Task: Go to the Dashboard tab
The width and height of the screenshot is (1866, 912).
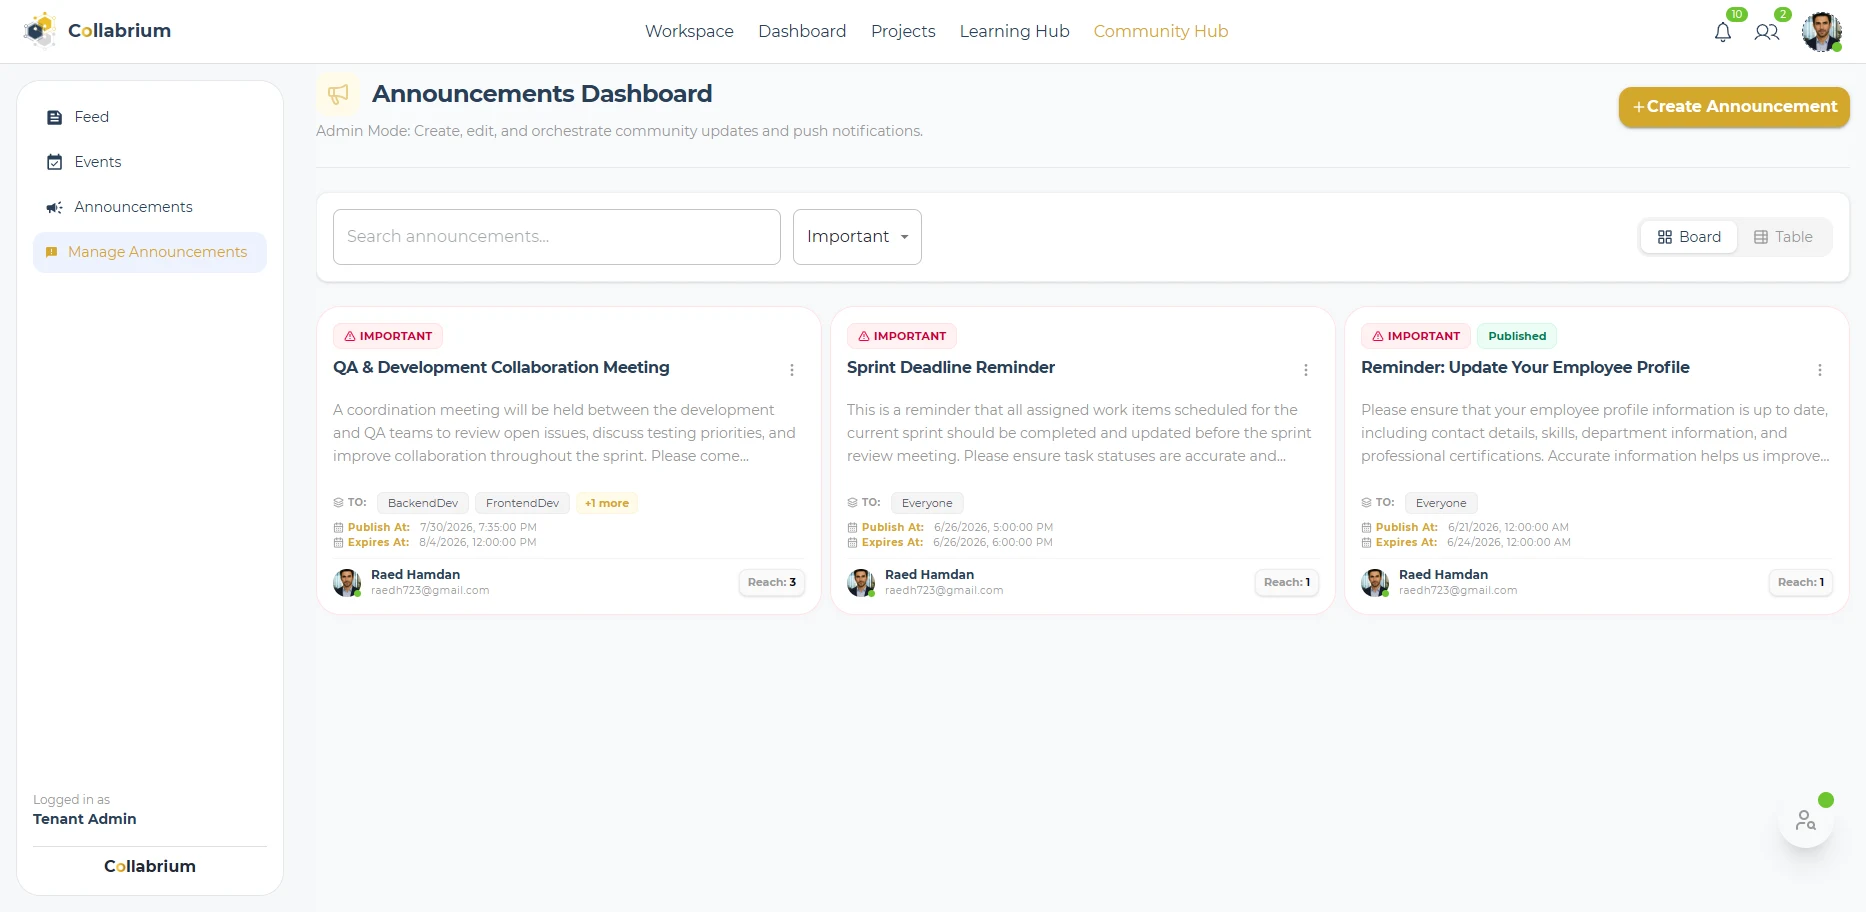Action: point(802,31)
